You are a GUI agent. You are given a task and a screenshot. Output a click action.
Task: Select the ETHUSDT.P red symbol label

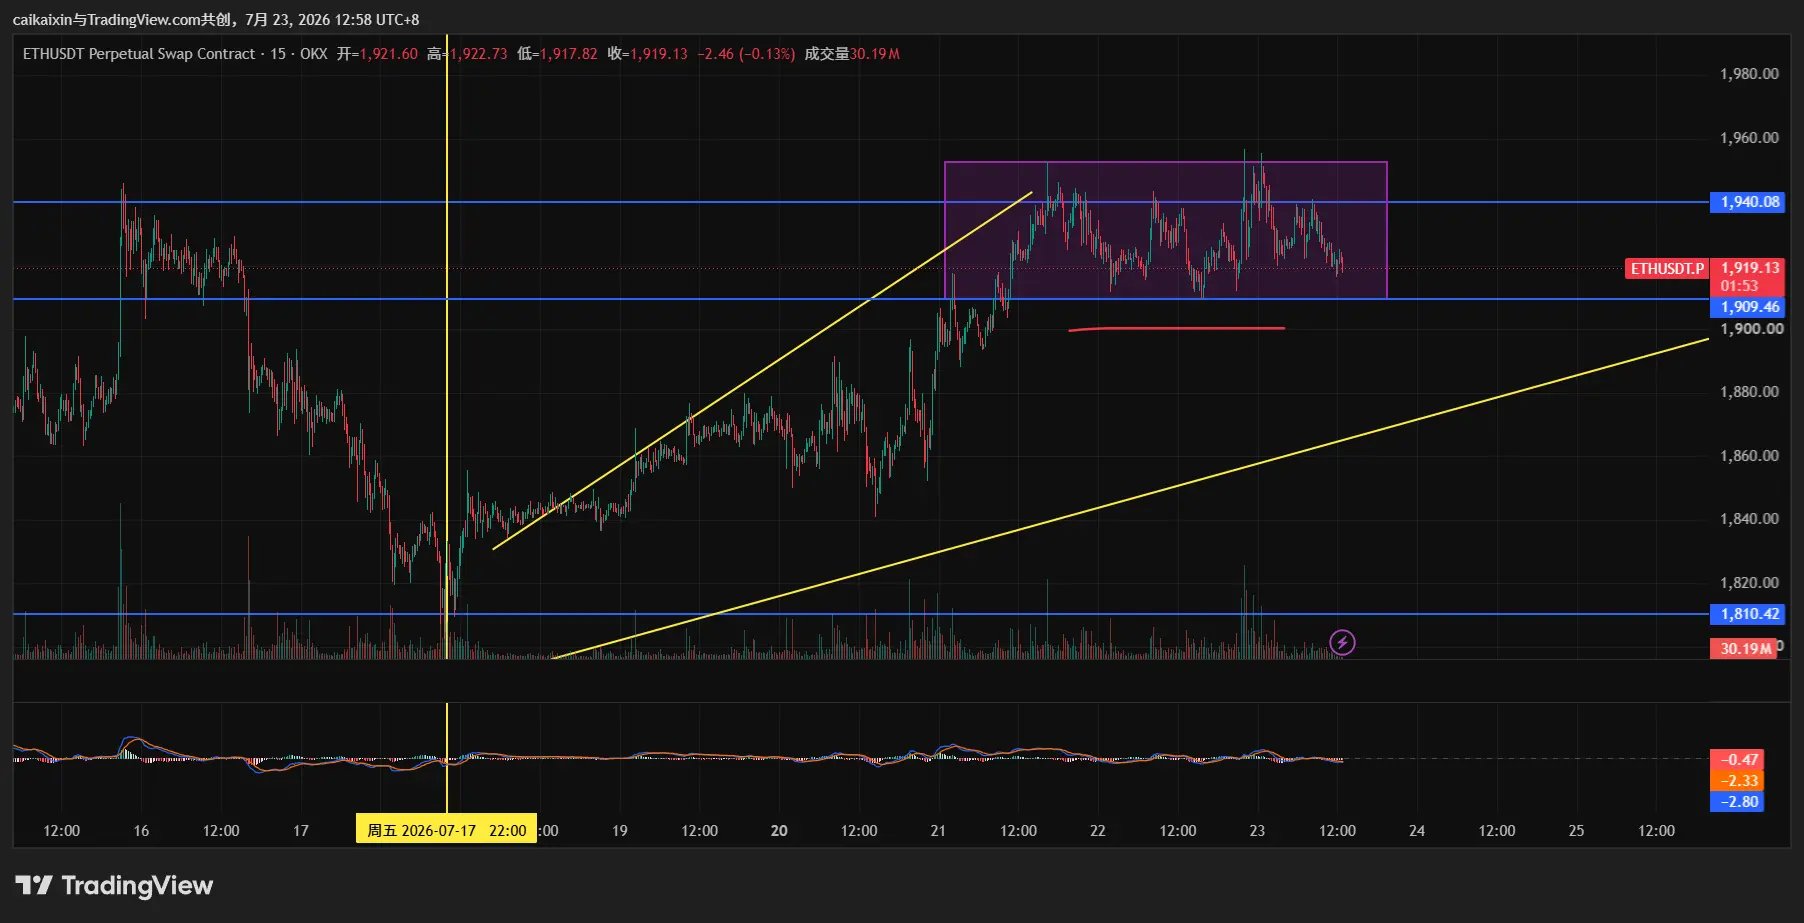[1667, 268]
